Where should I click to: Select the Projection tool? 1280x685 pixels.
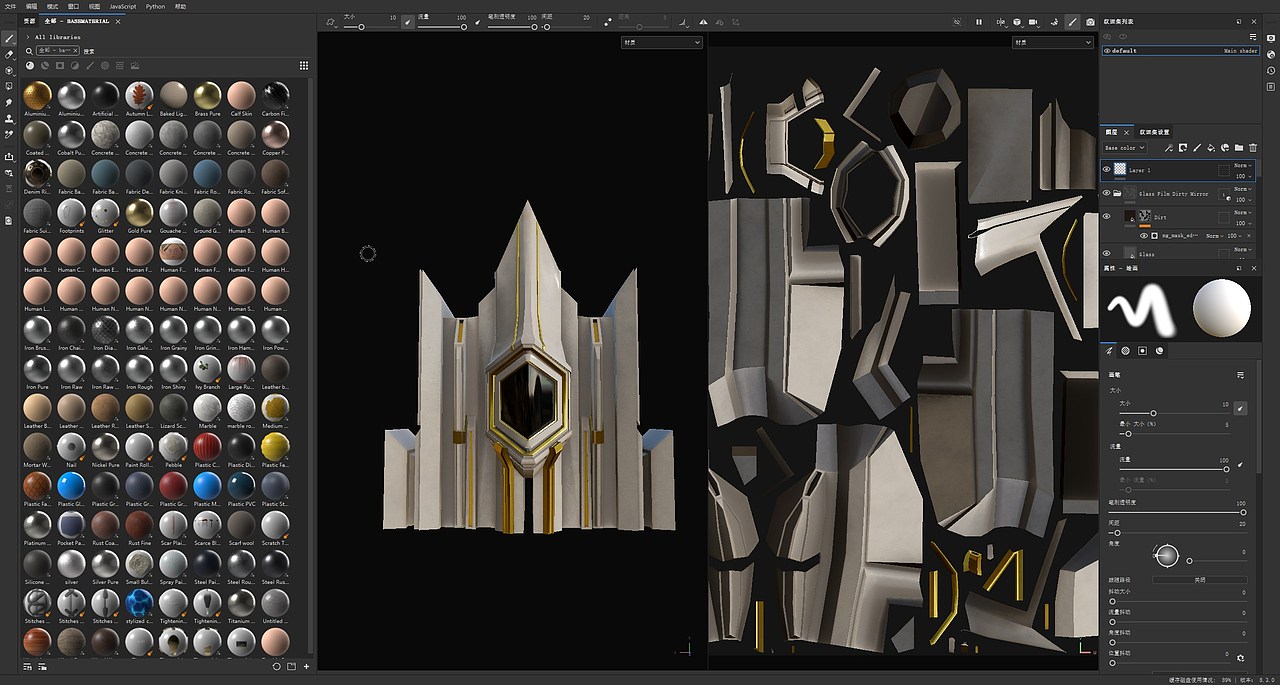[9, 71]
